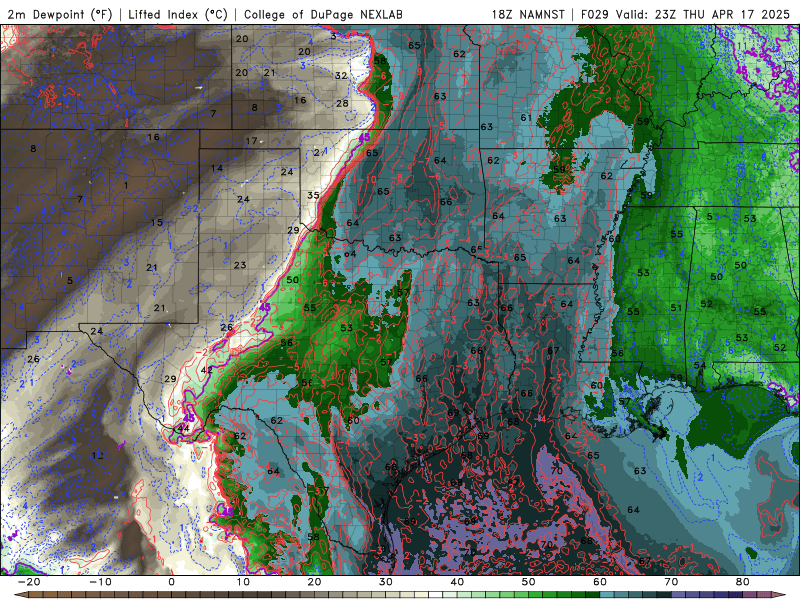This screenshot has width=800, height=600.
Task: Click the 40 label on the color scale
Action: [x=457, y=582]
